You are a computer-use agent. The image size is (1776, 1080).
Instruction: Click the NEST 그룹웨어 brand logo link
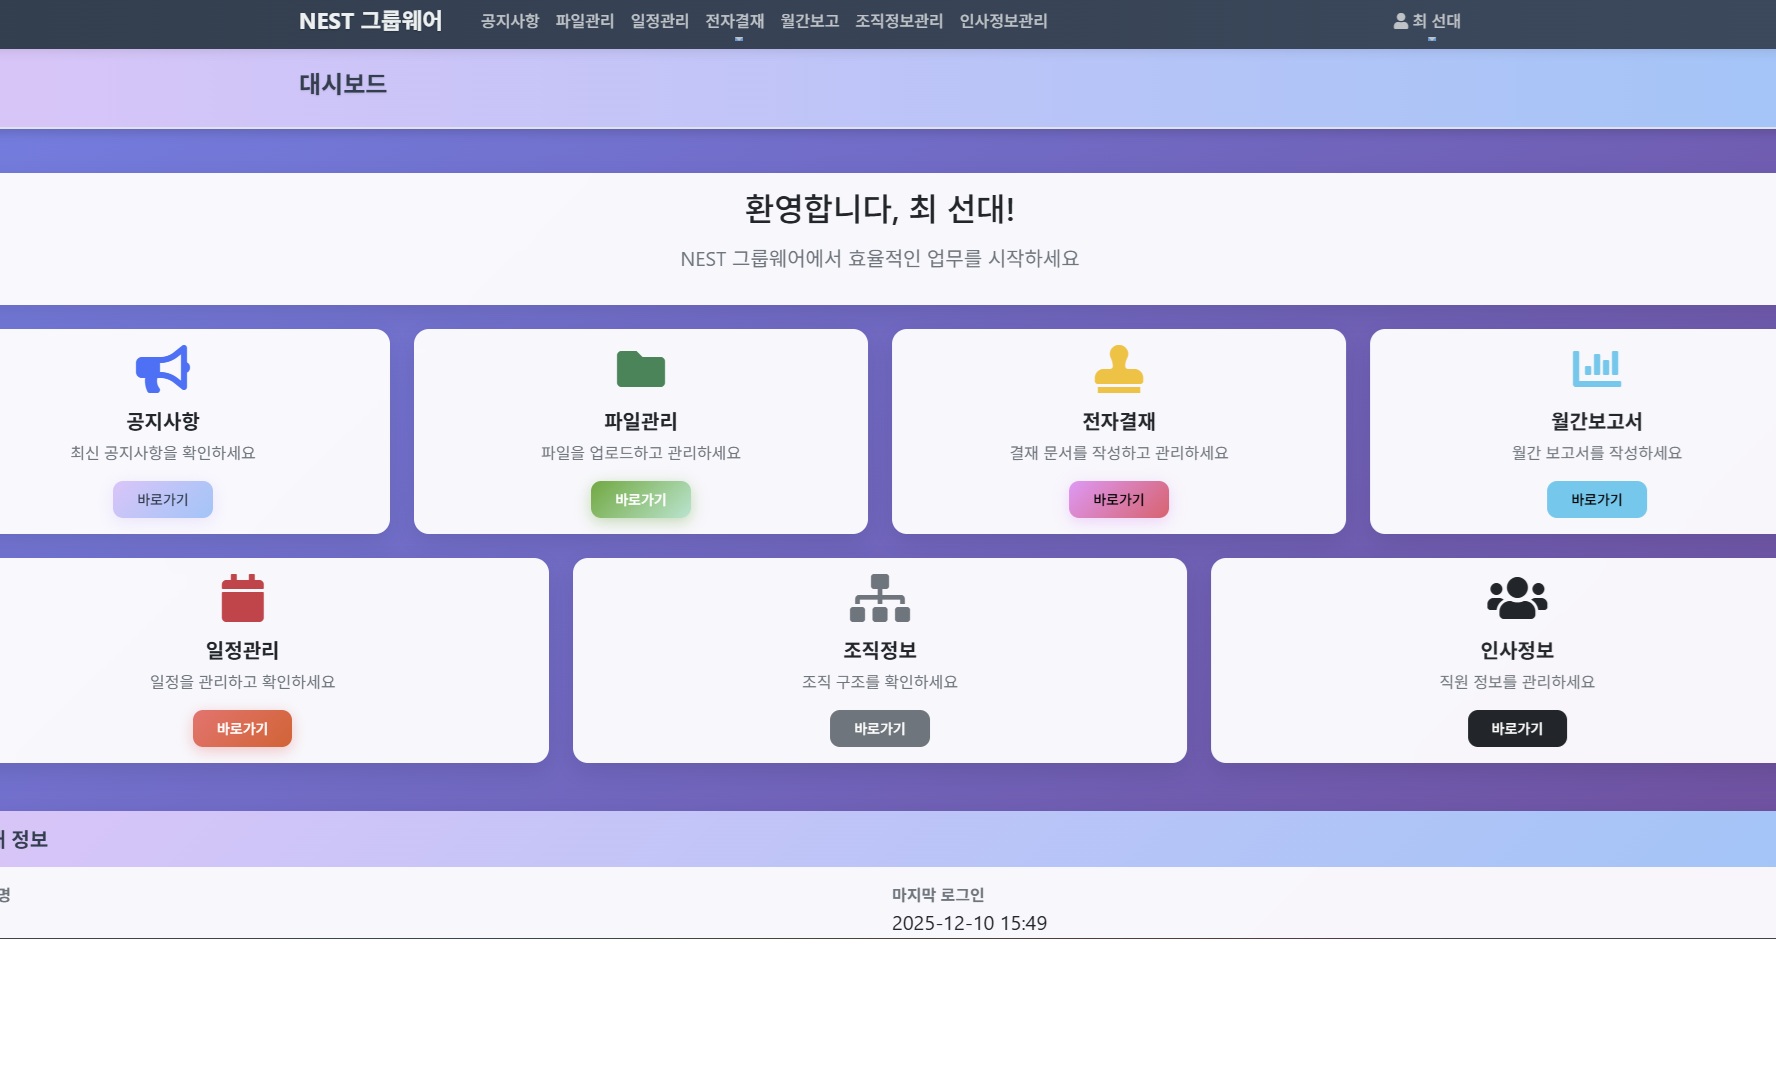point(370,21)
